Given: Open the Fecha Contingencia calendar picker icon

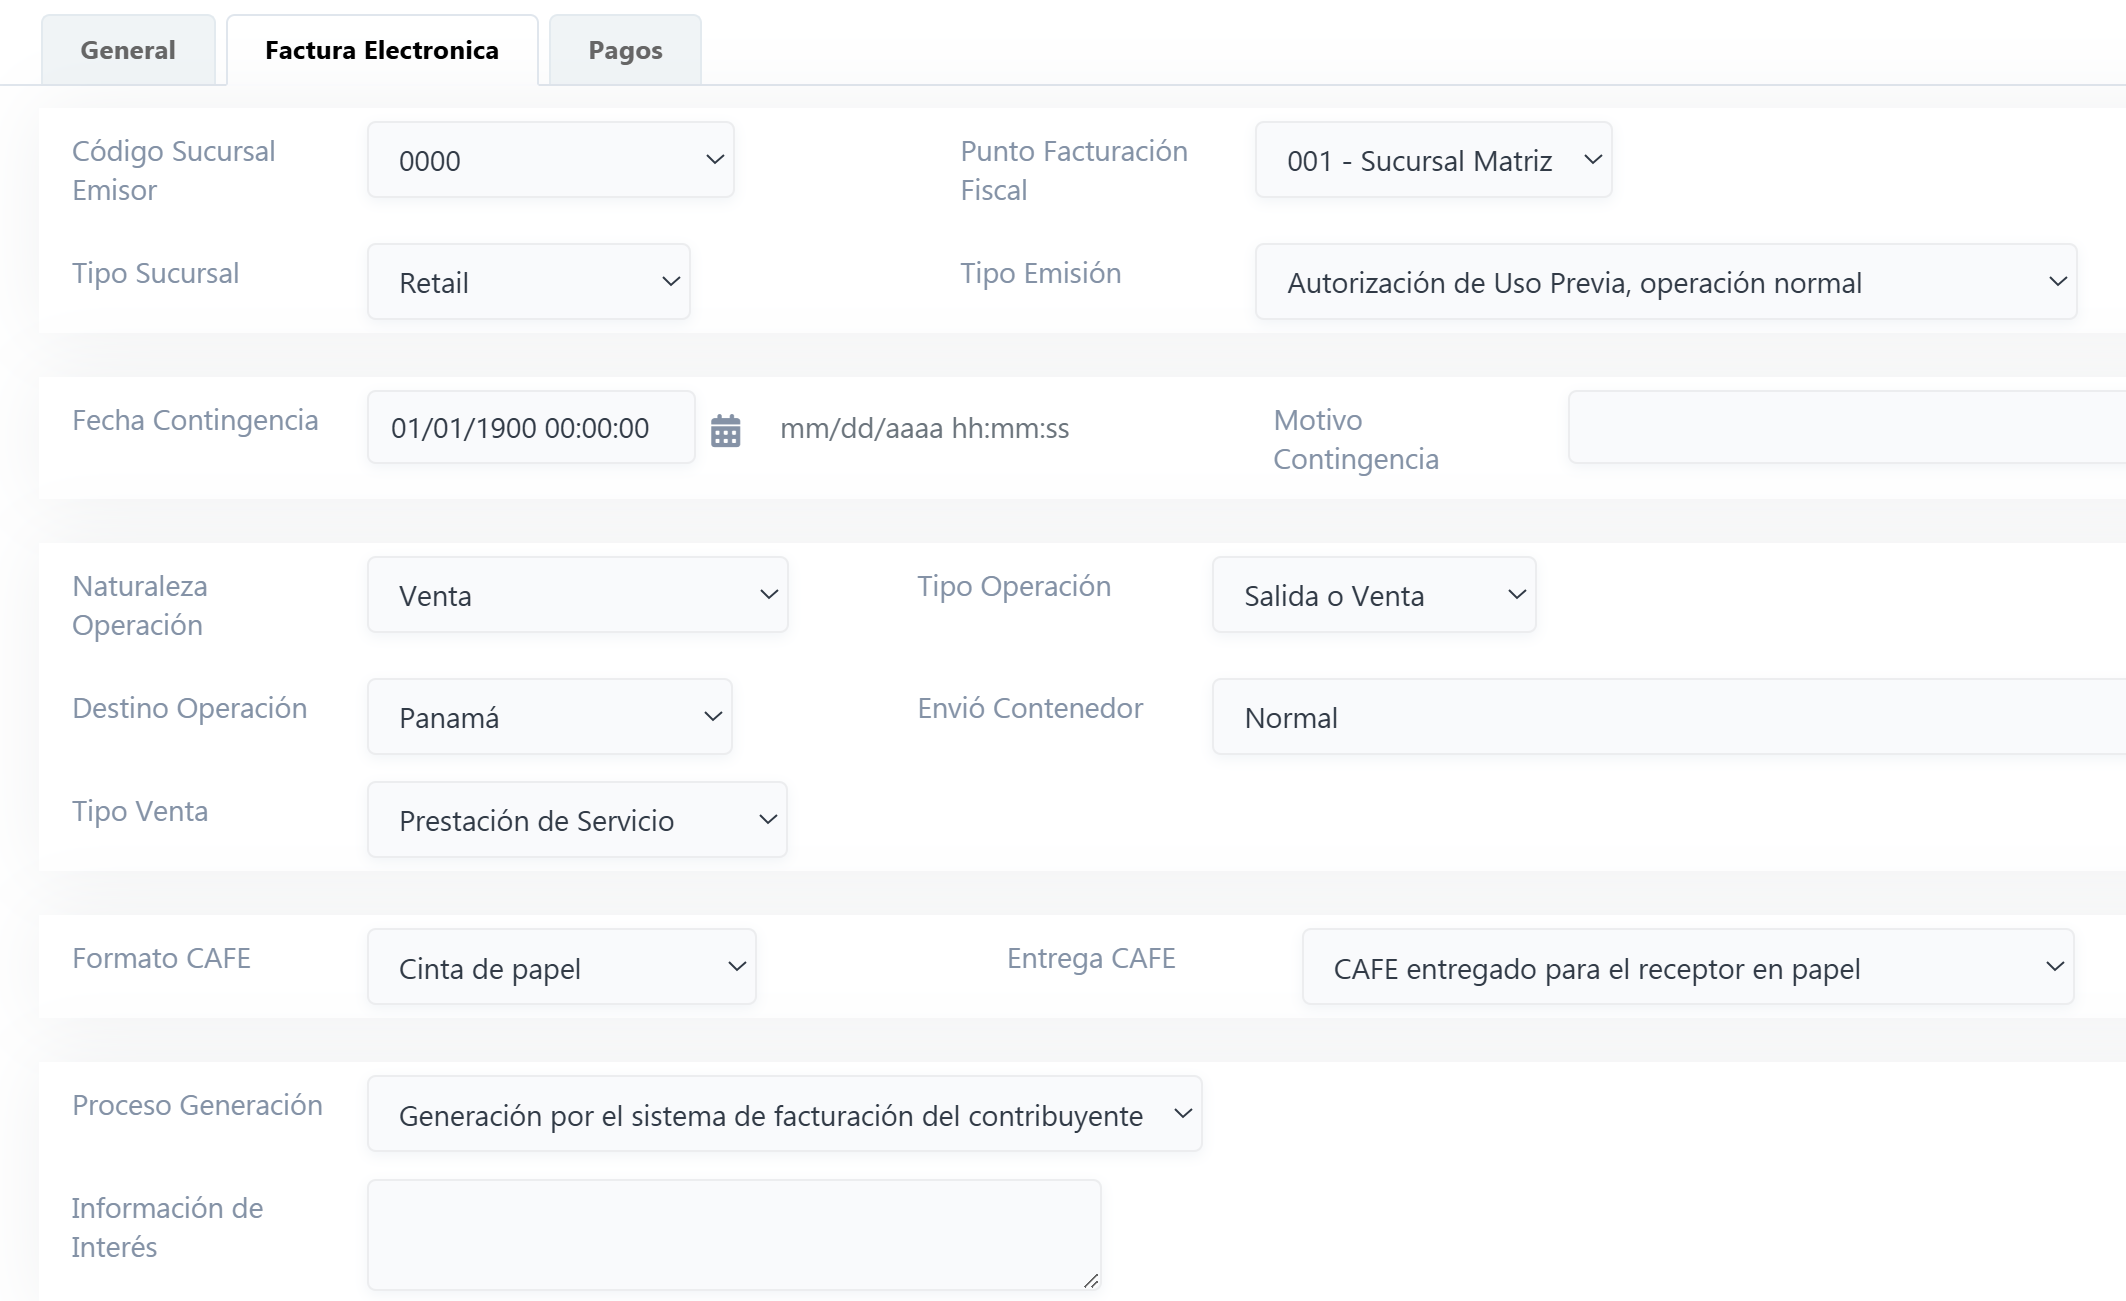Looking at the screenshot, I should tap(725, 430).
